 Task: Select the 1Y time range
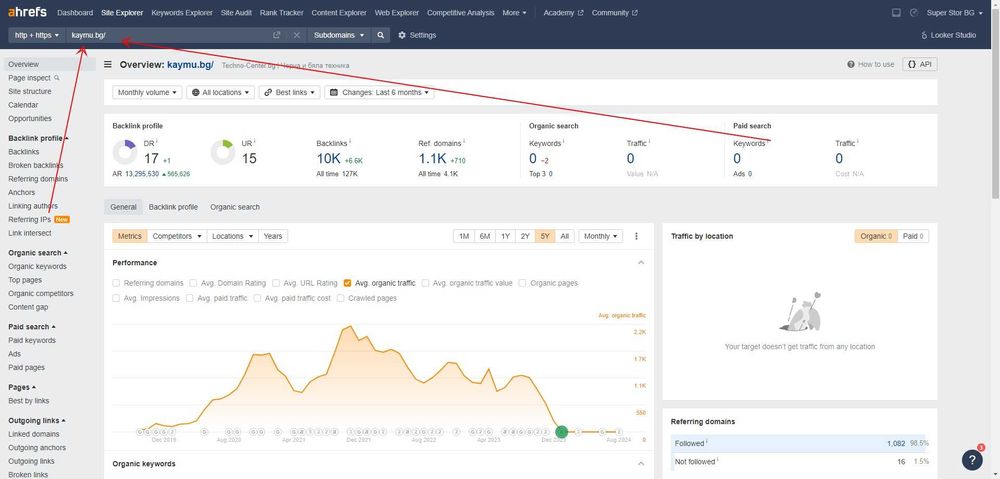pyautogui.click(x=505, y=236)
